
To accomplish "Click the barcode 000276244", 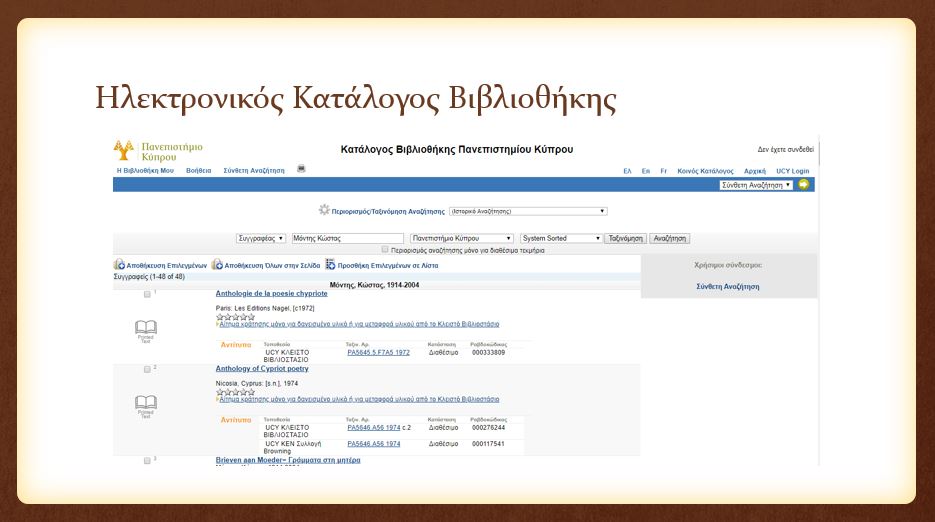I will [488, 428].
